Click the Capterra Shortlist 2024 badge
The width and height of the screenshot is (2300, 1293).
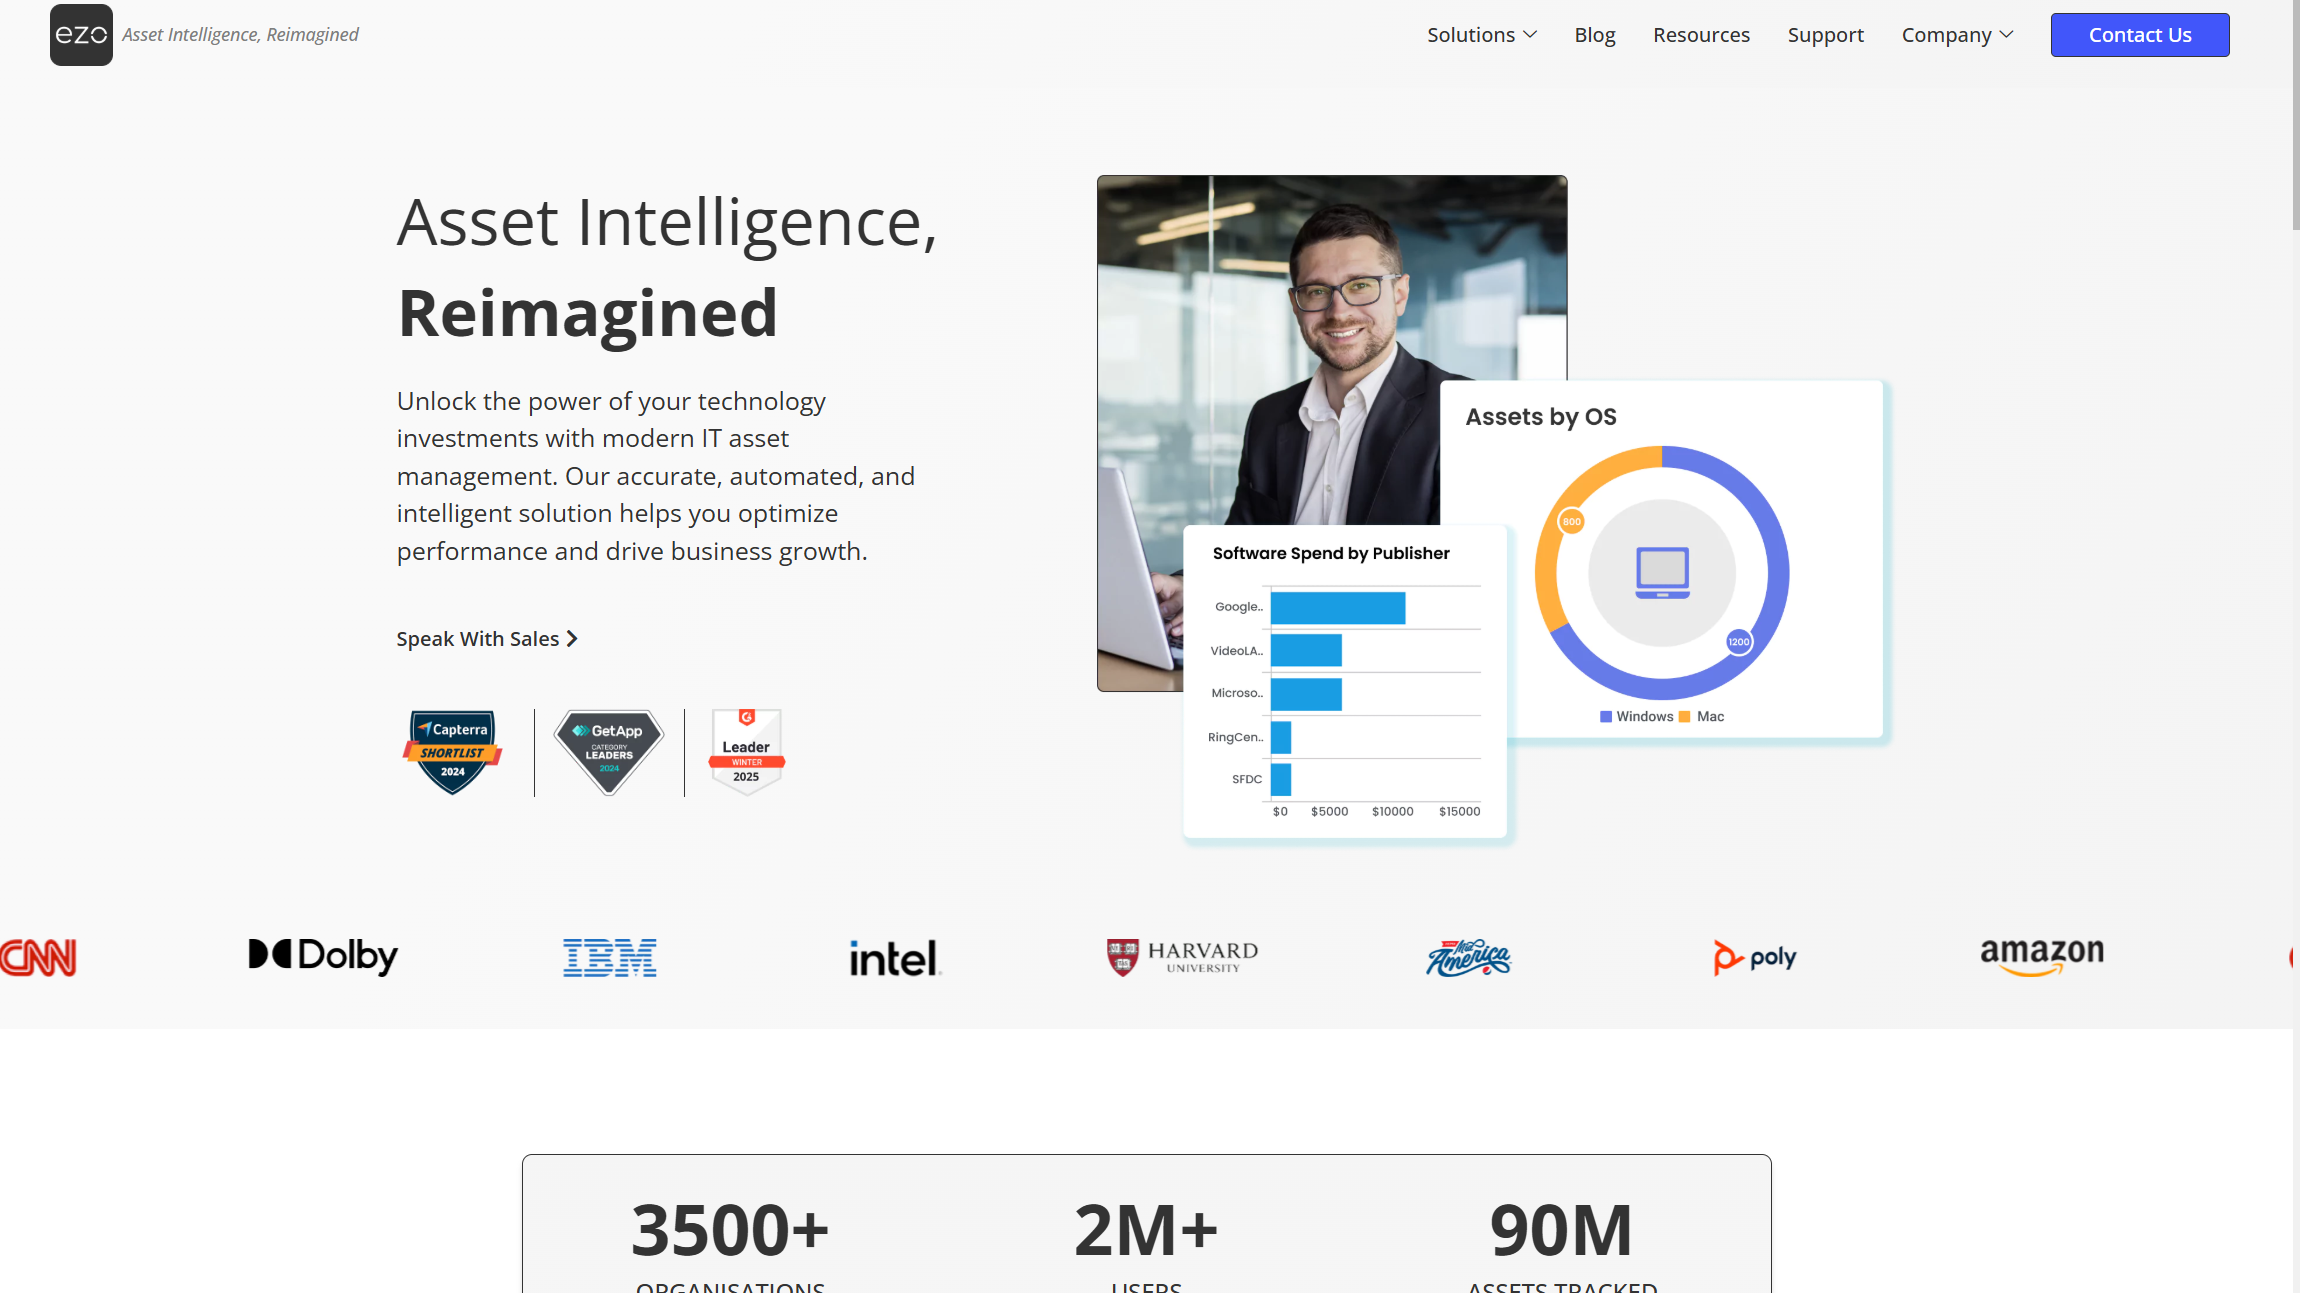pyautogui.click(x=453, y=752)
